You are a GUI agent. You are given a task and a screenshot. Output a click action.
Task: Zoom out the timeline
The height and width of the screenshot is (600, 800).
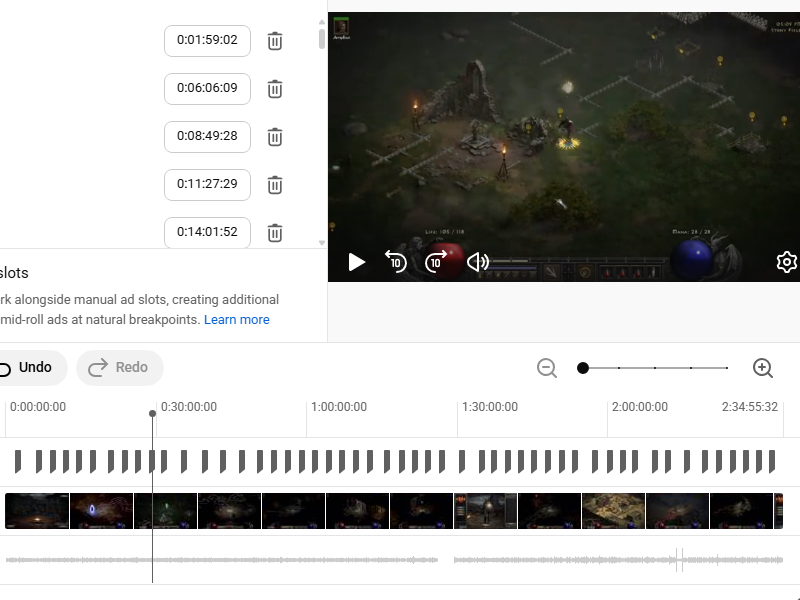[546, 368]
